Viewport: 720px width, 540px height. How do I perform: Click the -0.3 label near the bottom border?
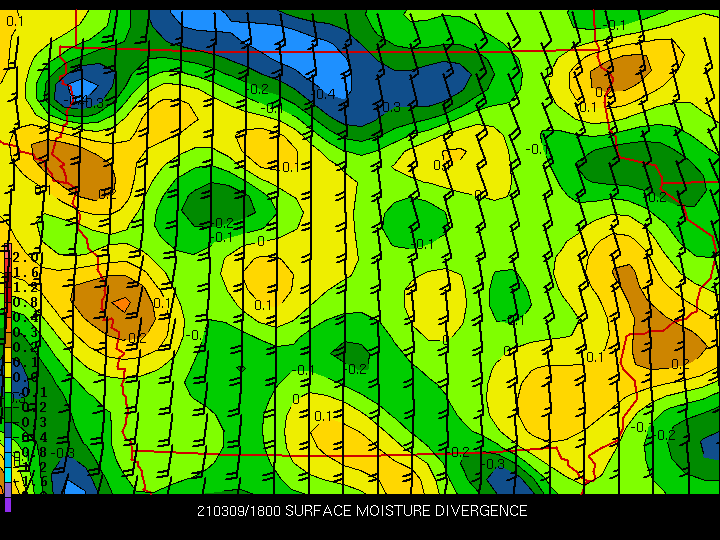tap(495, 464)
